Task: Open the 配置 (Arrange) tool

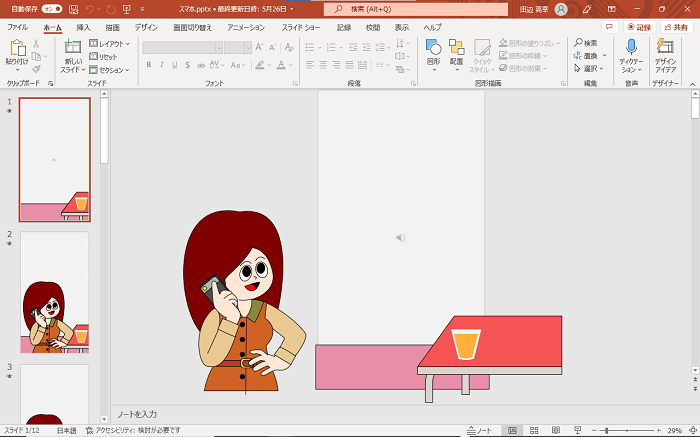Action: (456, 49)
